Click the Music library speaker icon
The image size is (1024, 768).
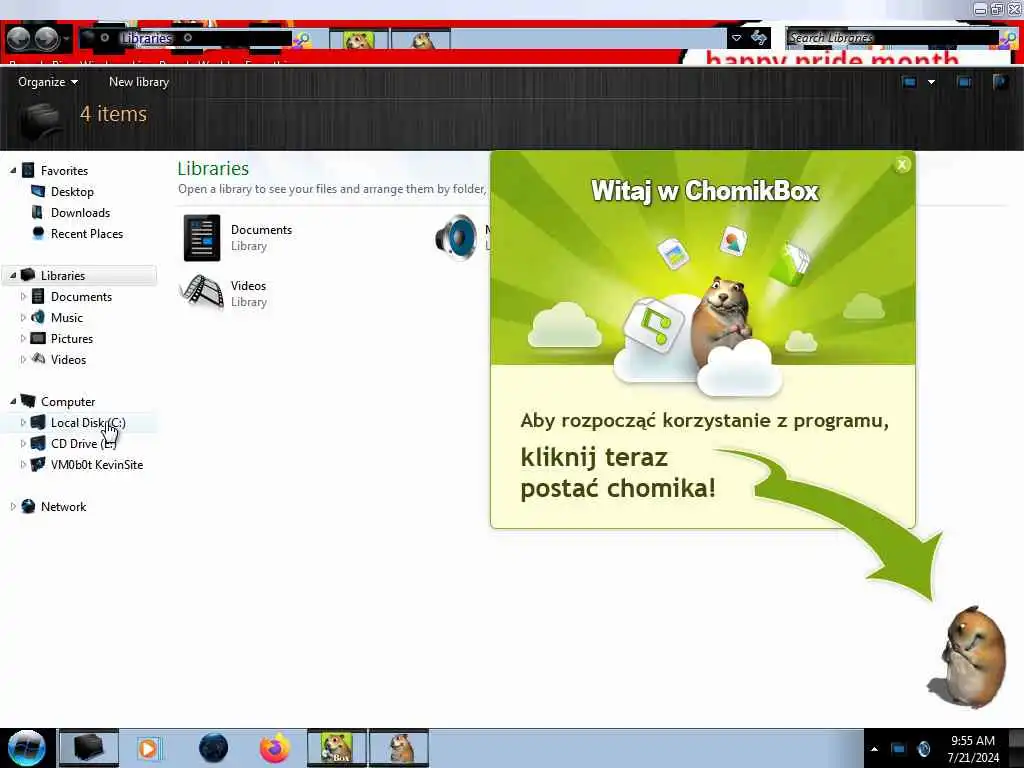(x=456, y=238)
